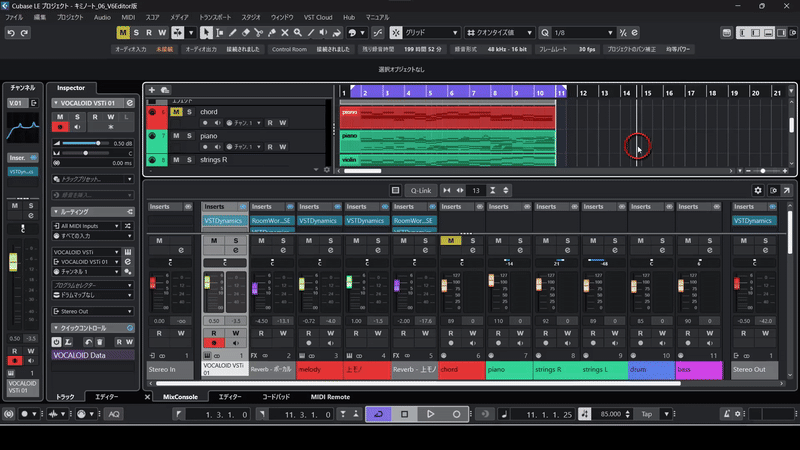Collapse the クイックコントロール section
Screen dimensions: 800x450
[x=56, y=328]
